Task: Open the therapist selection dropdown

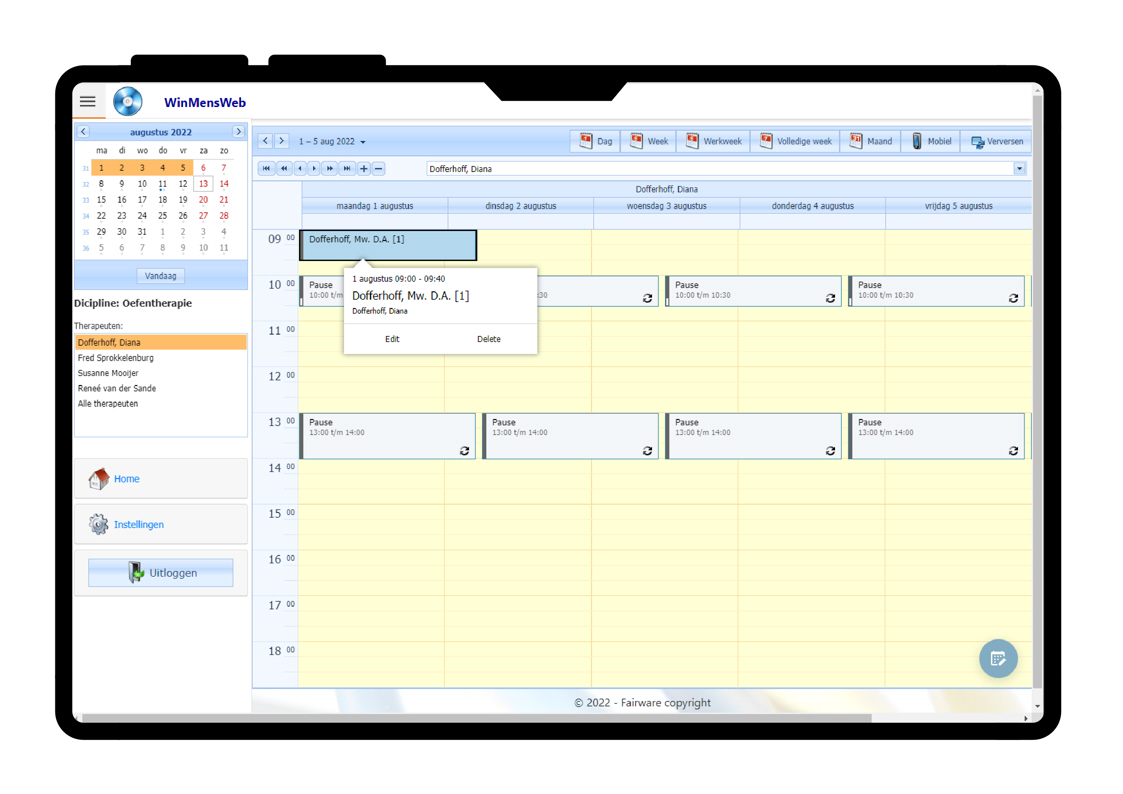Action: (1020, 168)
